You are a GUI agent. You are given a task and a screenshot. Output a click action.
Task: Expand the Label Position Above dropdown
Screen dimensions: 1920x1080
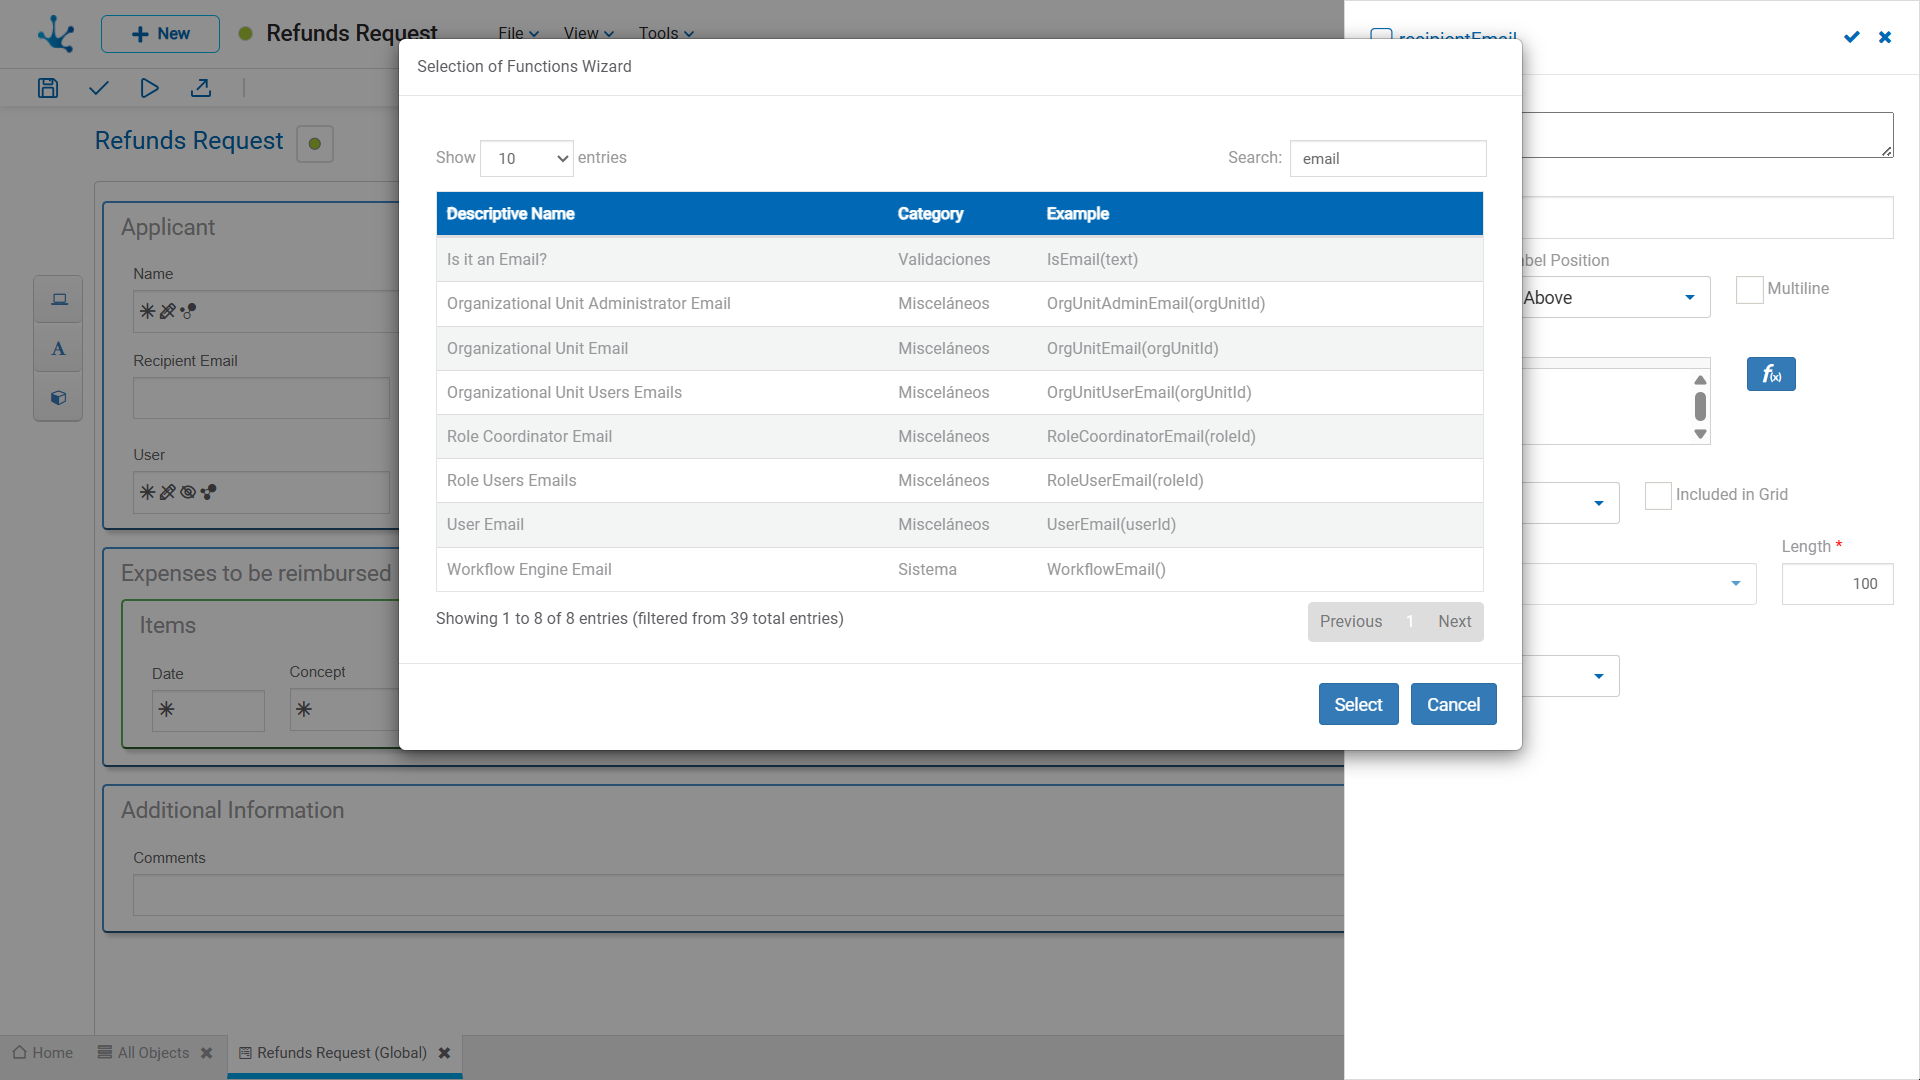point(1612,297)
